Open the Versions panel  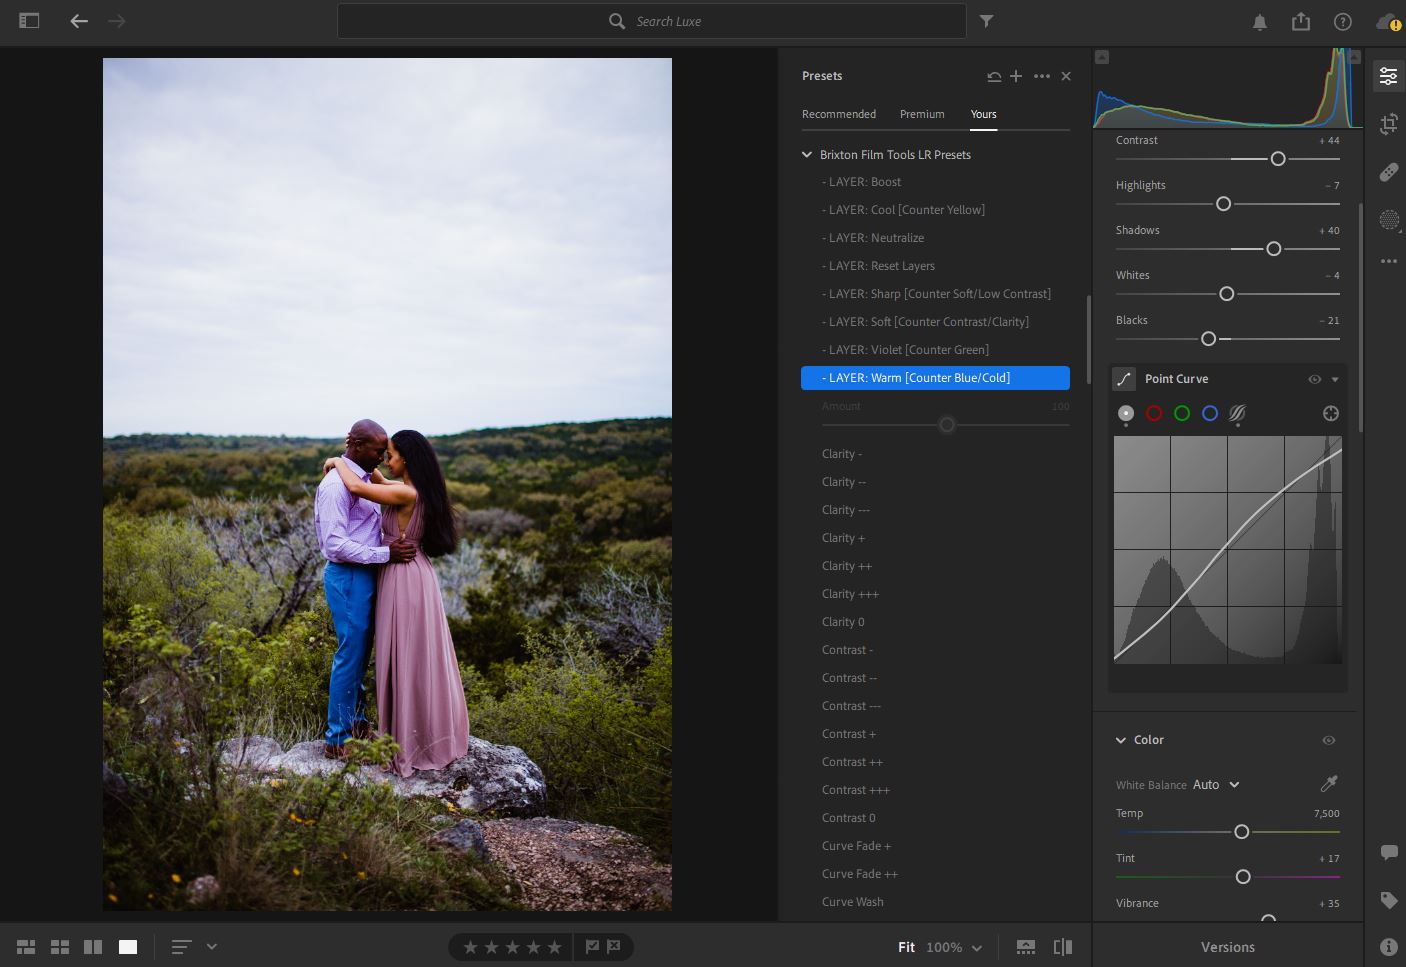(x=1227, y=947)
